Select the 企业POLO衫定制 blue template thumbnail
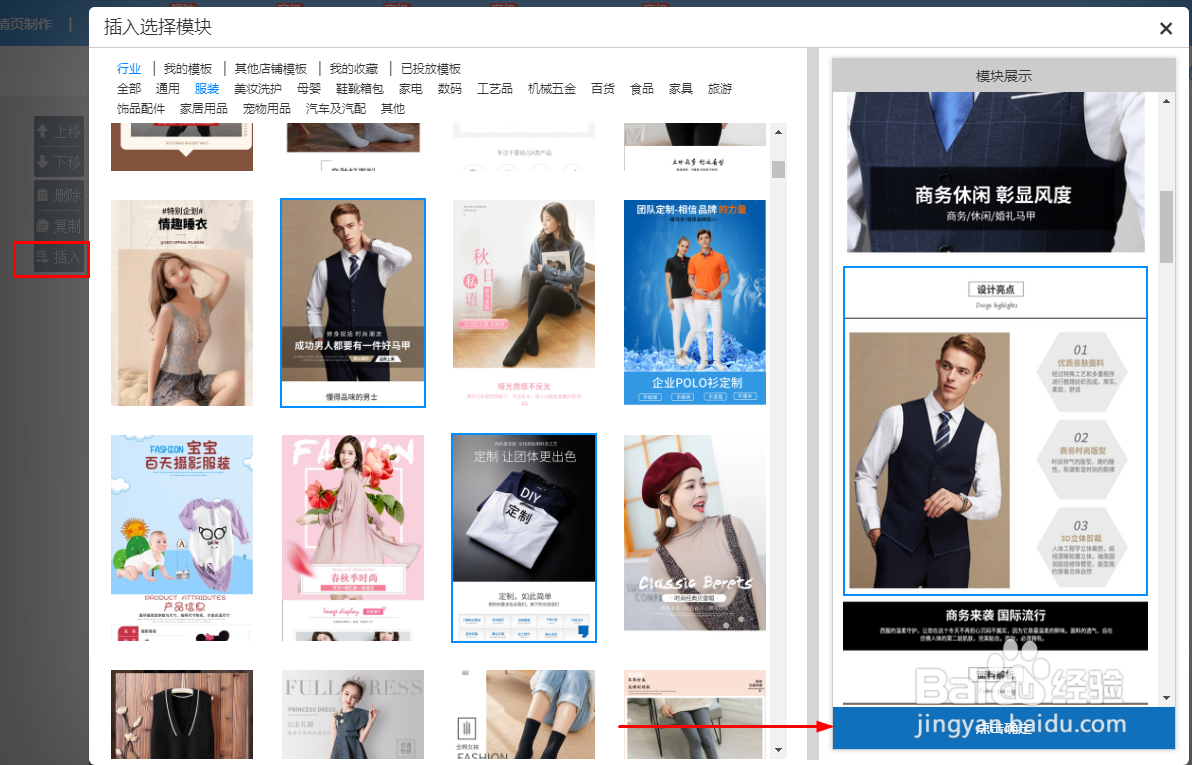The width and height of the screenshot is (1192, 765). pyautogui.click(x=694, y=300)
